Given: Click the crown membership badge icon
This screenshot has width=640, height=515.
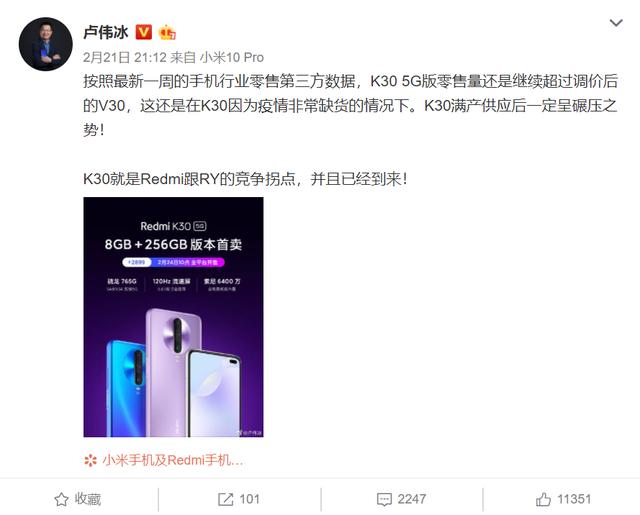Looking at the screenshot, I should [x=167, y=32].
